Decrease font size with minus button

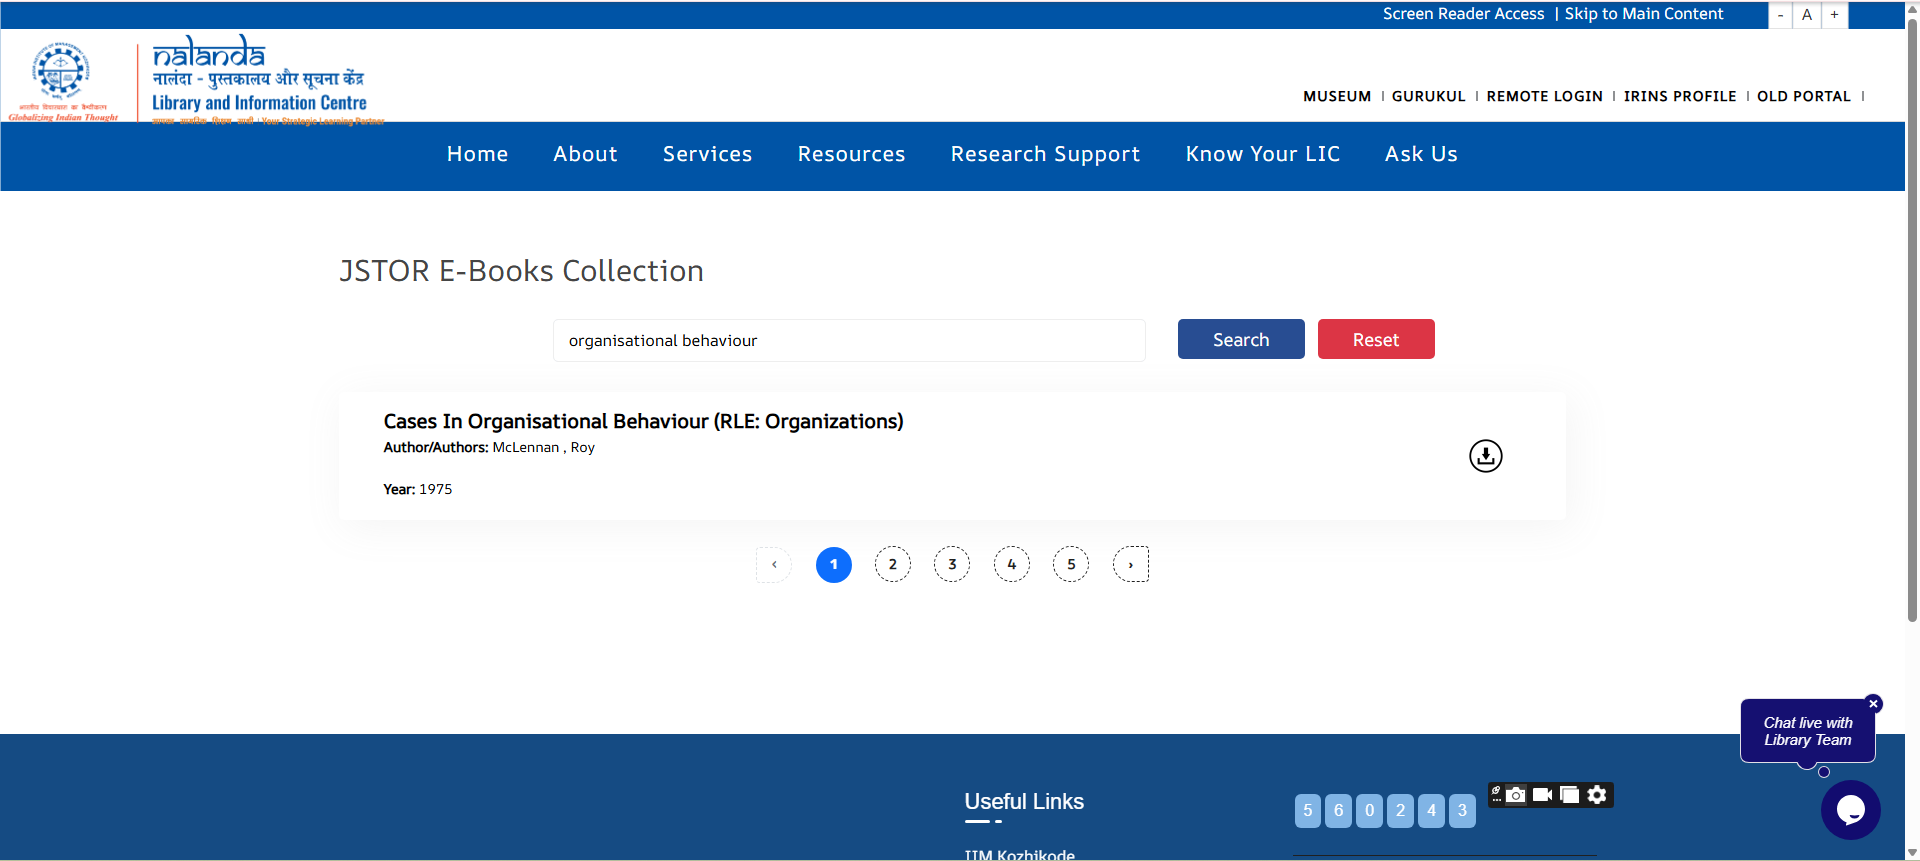click(x=1780, y=15)
